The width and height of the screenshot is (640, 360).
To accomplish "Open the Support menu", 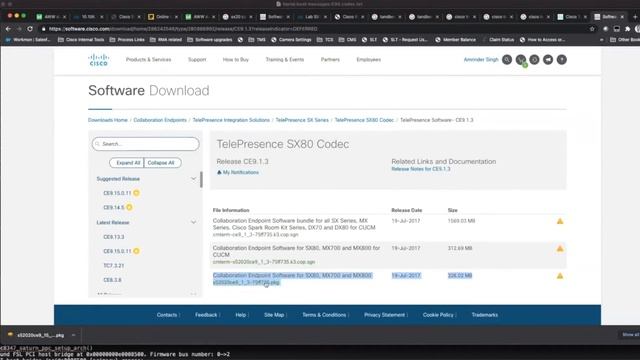I will [197, 60].
